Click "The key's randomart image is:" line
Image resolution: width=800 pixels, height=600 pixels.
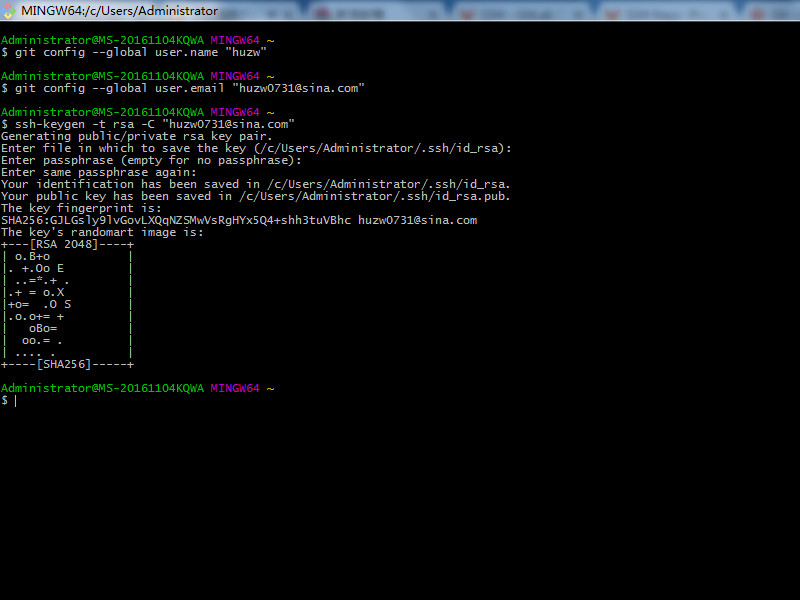102,232
